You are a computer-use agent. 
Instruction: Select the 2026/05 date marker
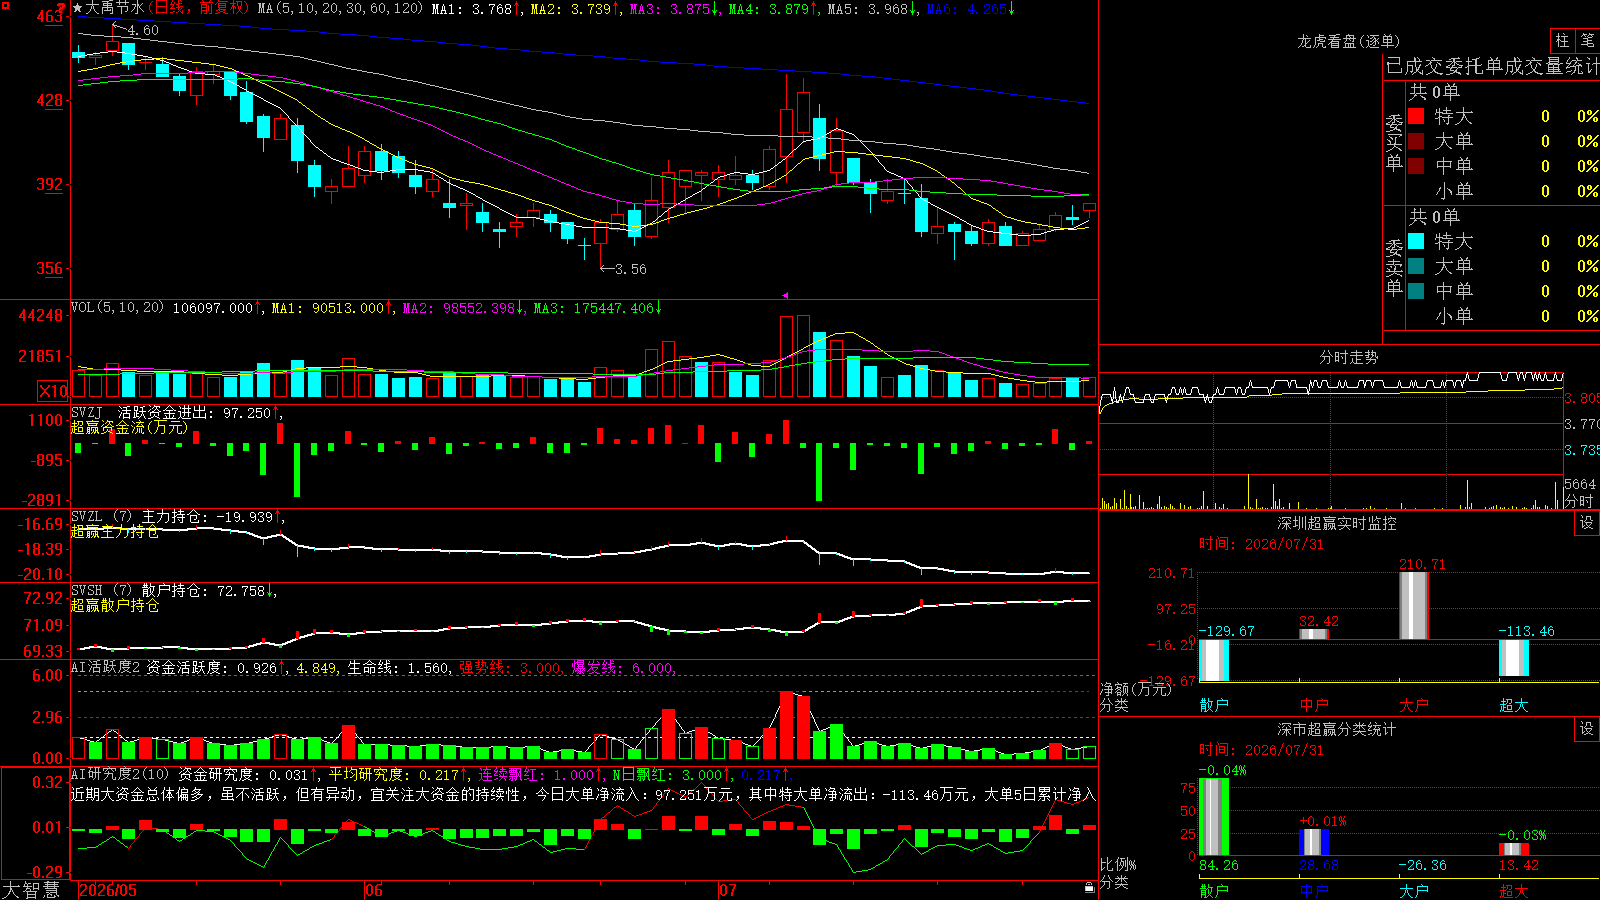[x=108, y=890]
